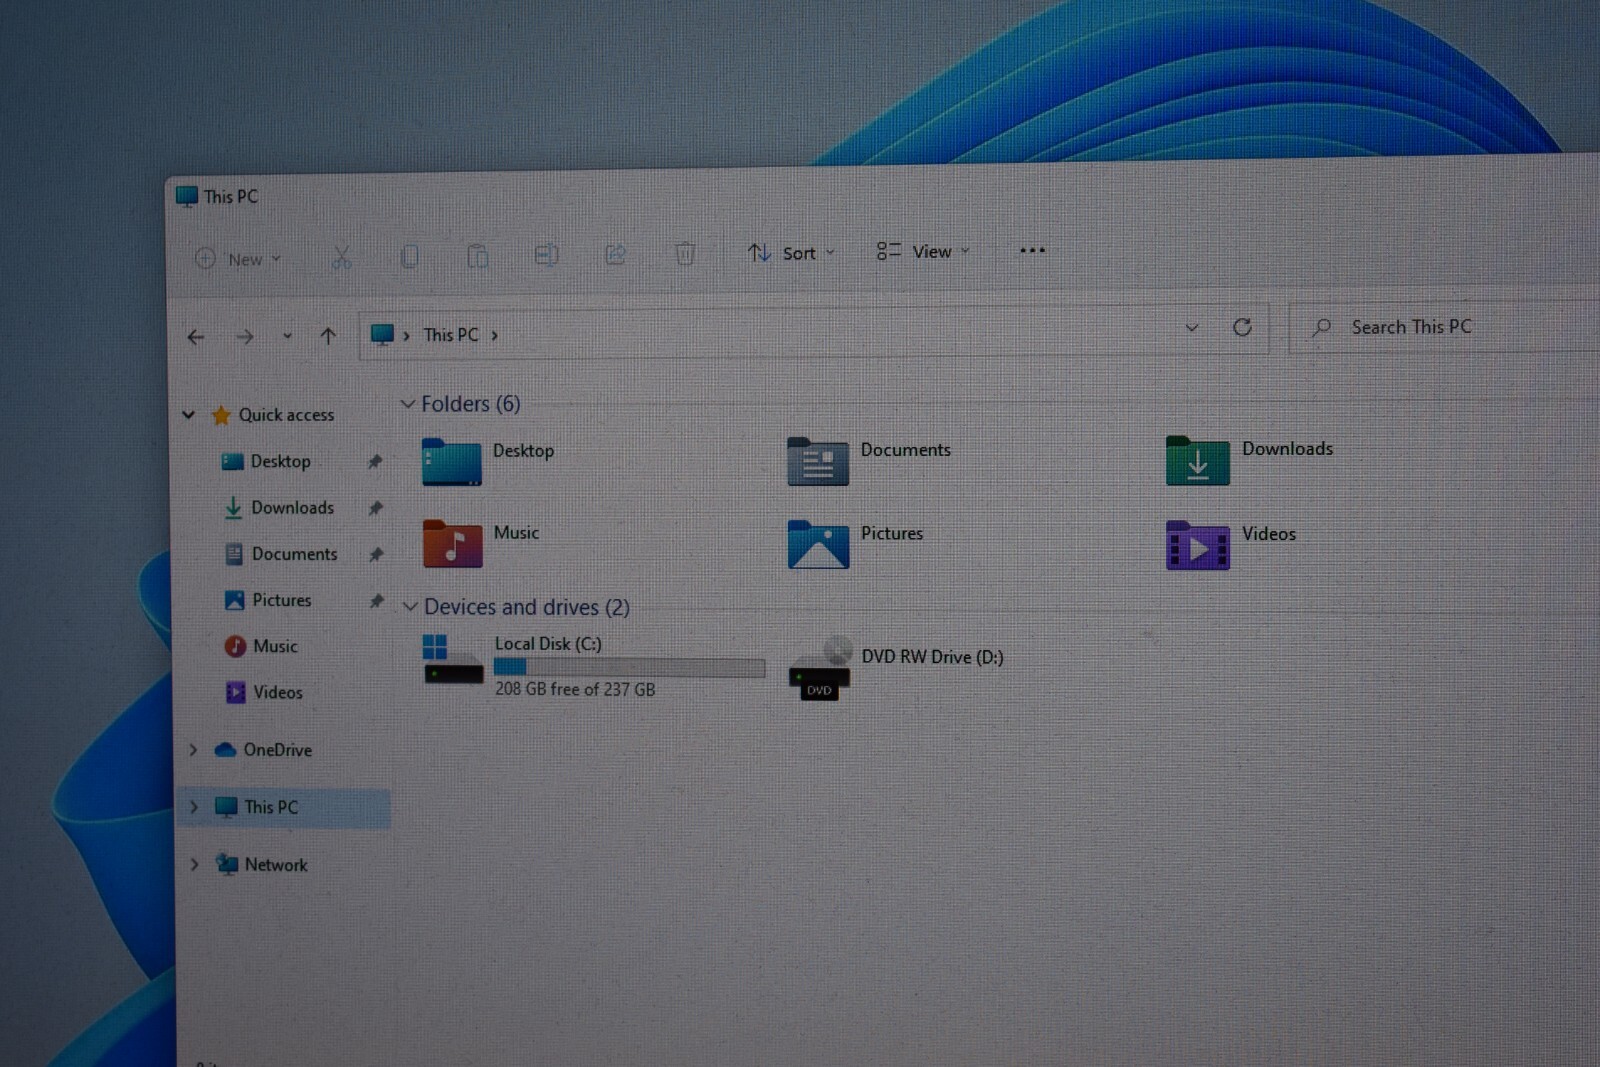Image resolution: width=1600 pixels, height=1067 pixels.
Task: Select the Downloads folder in main pane
Action: pyautogui.click(x=1249, y=460)
